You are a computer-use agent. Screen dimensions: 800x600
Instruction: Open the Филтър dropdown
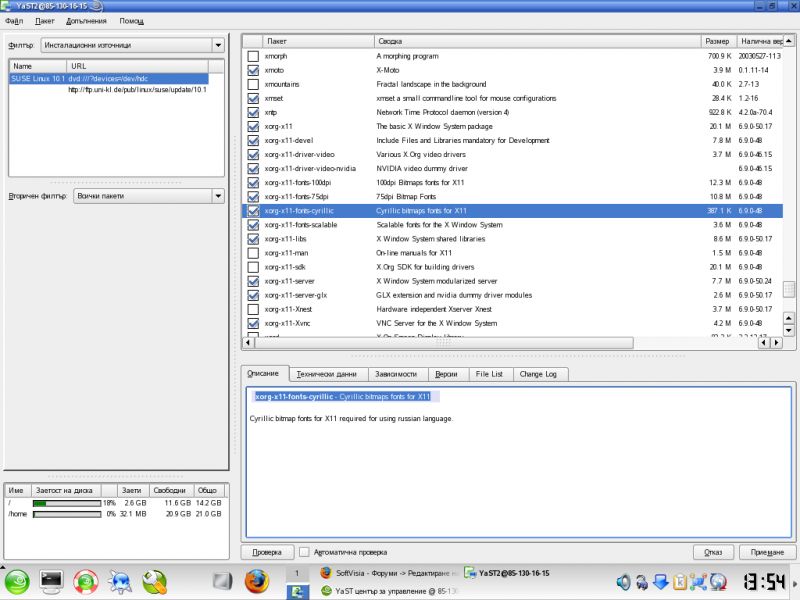[x=133, y=45]
